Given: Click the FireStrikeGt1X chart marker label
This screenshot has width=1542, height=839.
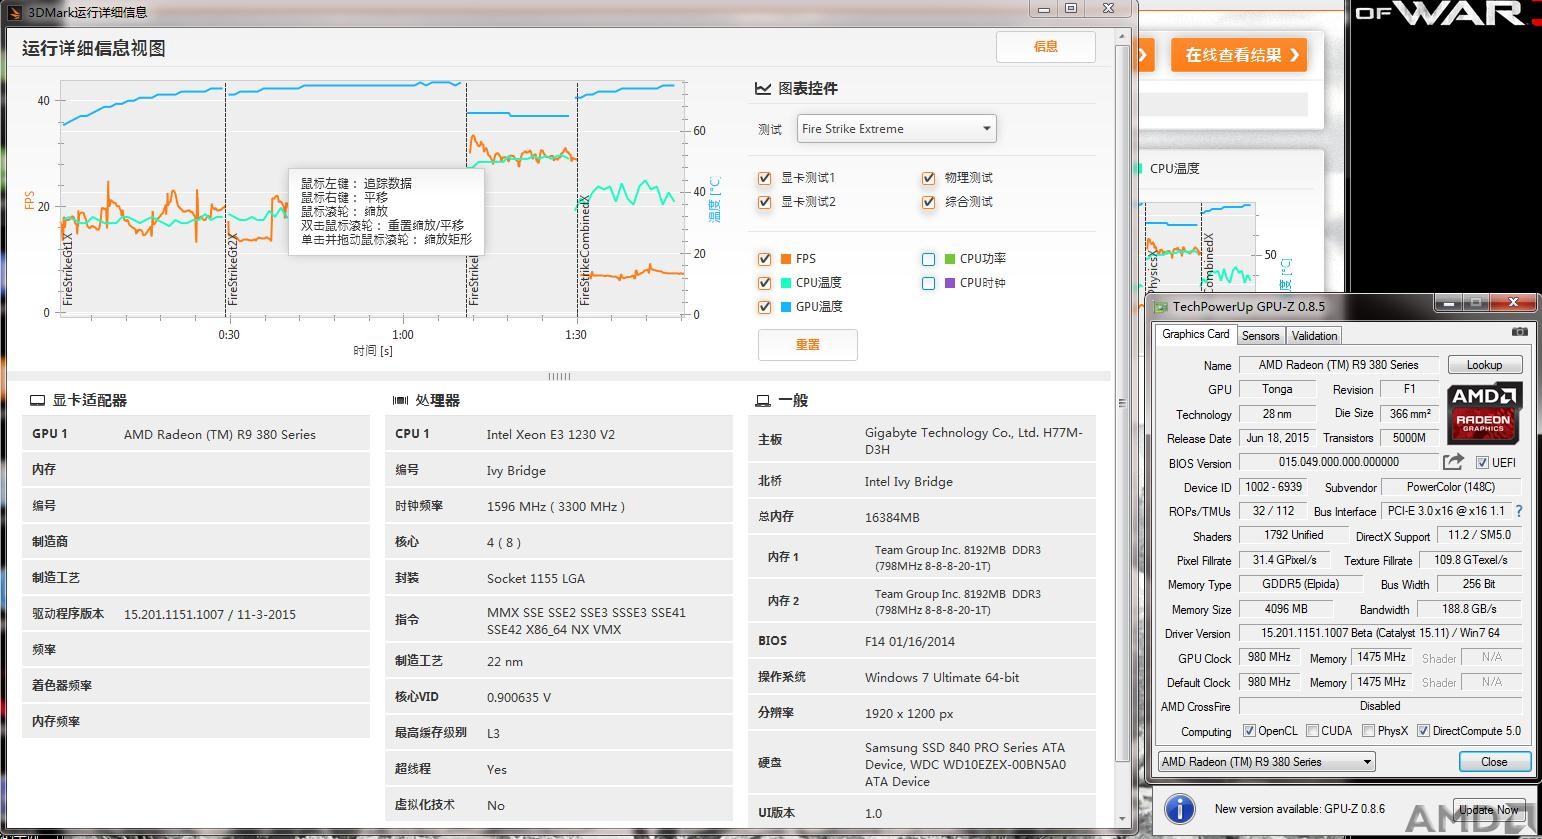Looking at the screenshot, I should click(x=68, y=270).
